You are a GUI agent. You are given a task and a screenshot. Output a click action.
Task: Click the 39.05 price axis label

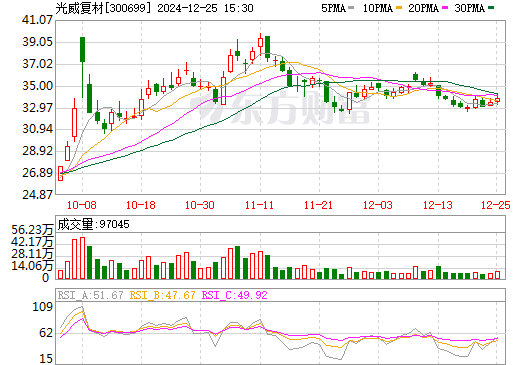tap(37, 42)
